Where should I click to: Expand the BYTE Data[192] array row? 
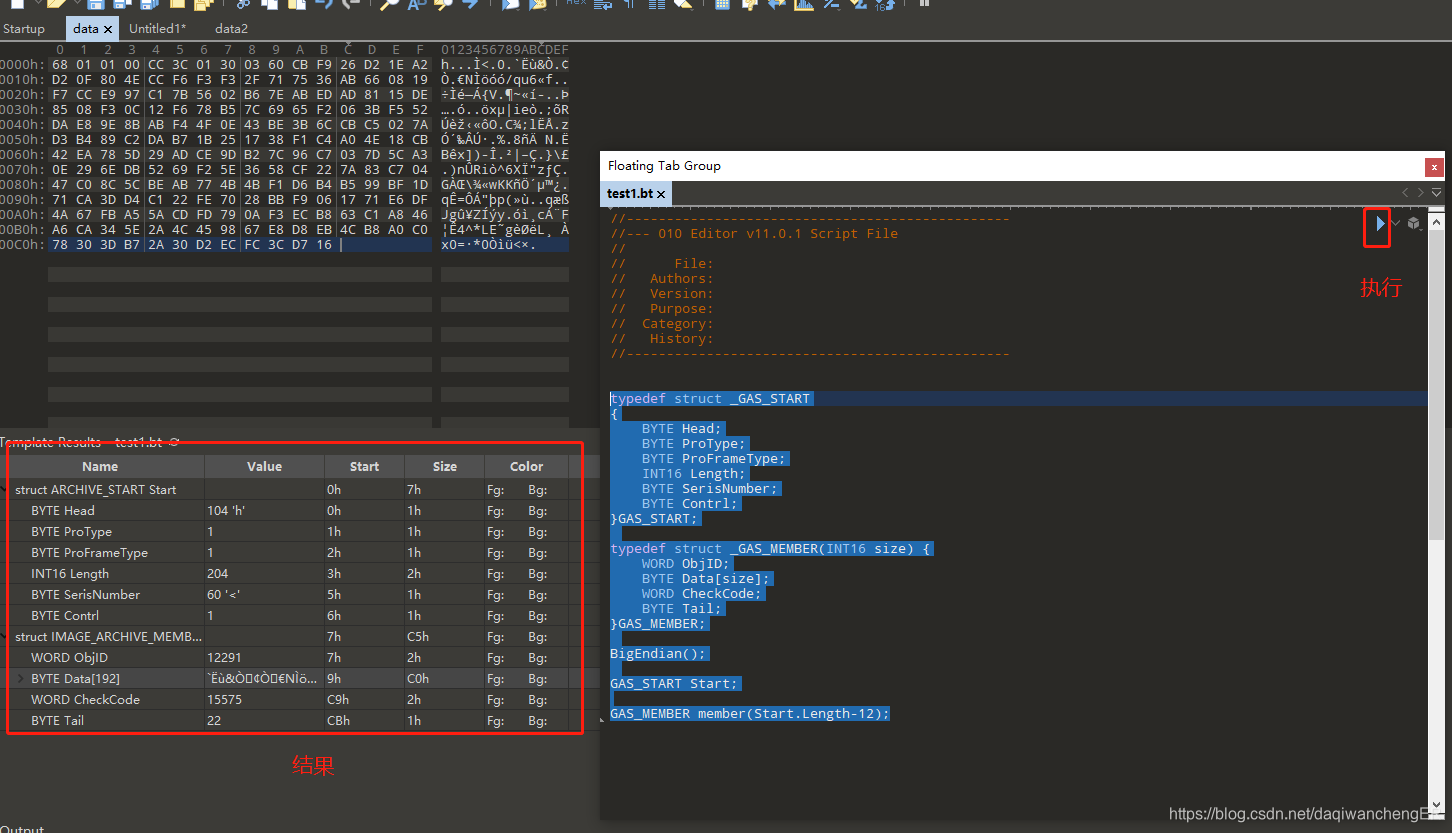click(21, 679)
